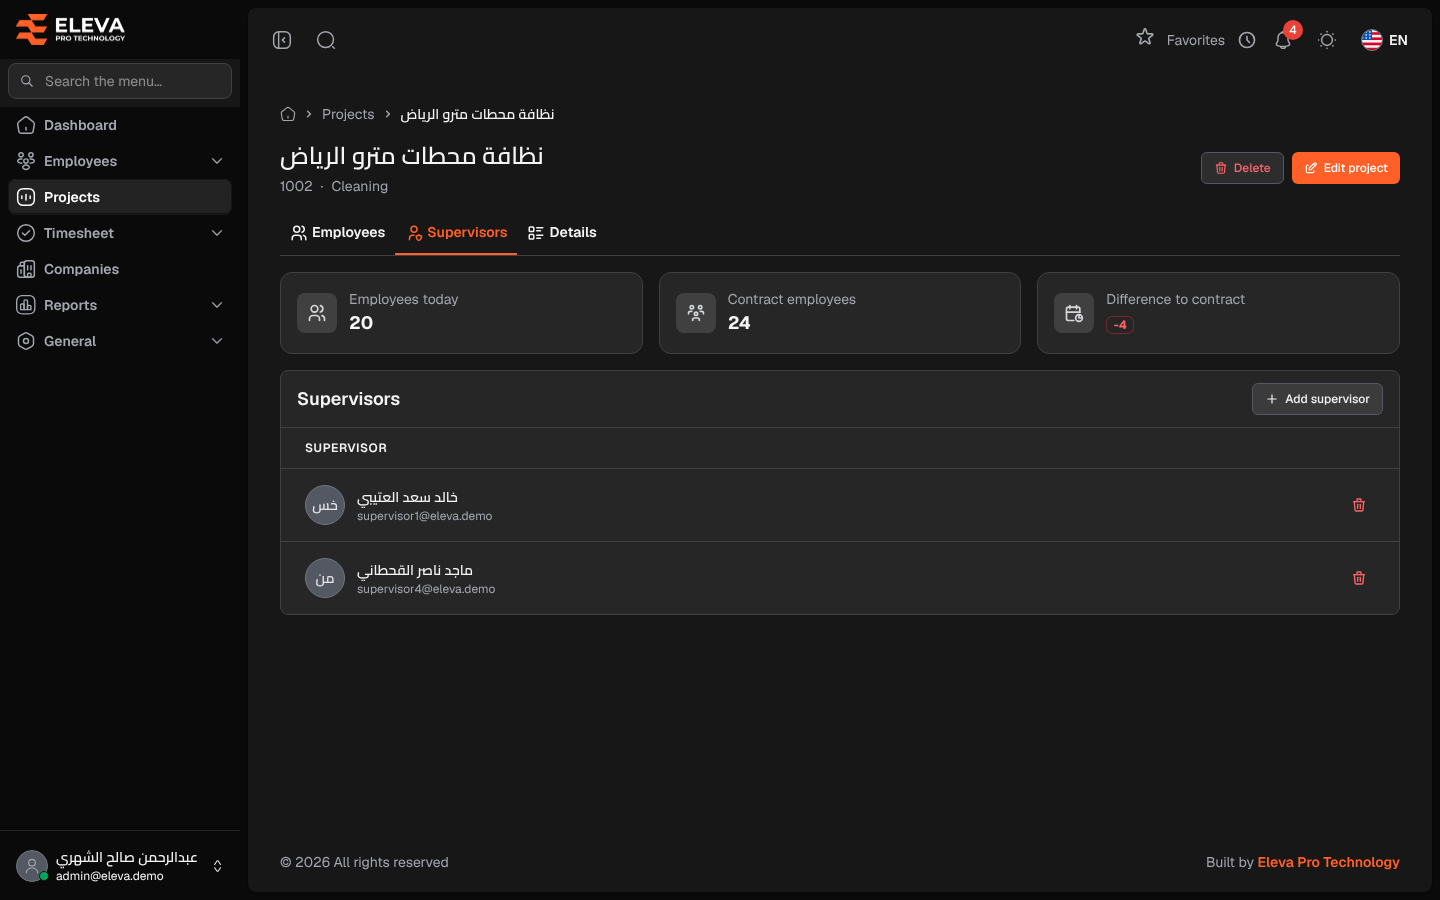Collapse the sidebar with the panel toggle icon
The image size is (1440, 900).
click(282, 40)
